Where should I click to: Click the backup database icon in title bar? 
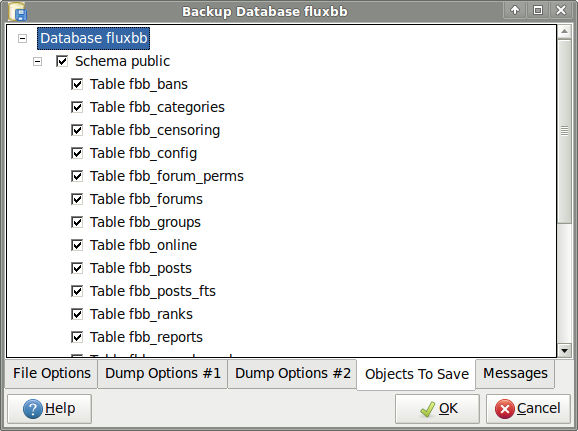(17, 11)
